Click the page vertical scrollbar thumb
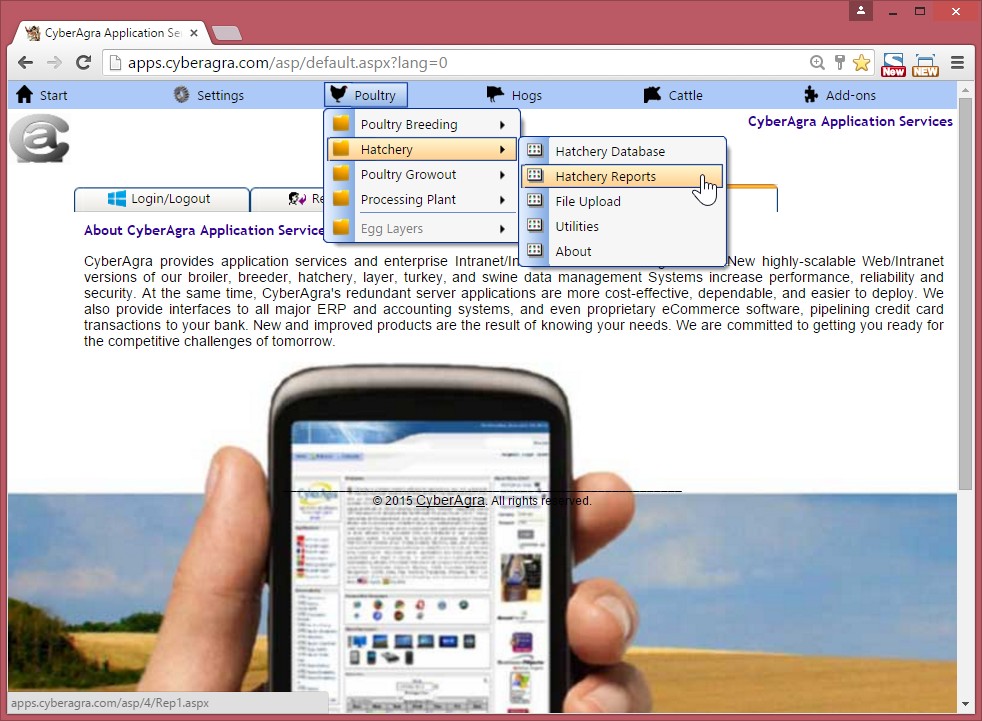This screenshot has width=982, height=721. tap(965, 293)
